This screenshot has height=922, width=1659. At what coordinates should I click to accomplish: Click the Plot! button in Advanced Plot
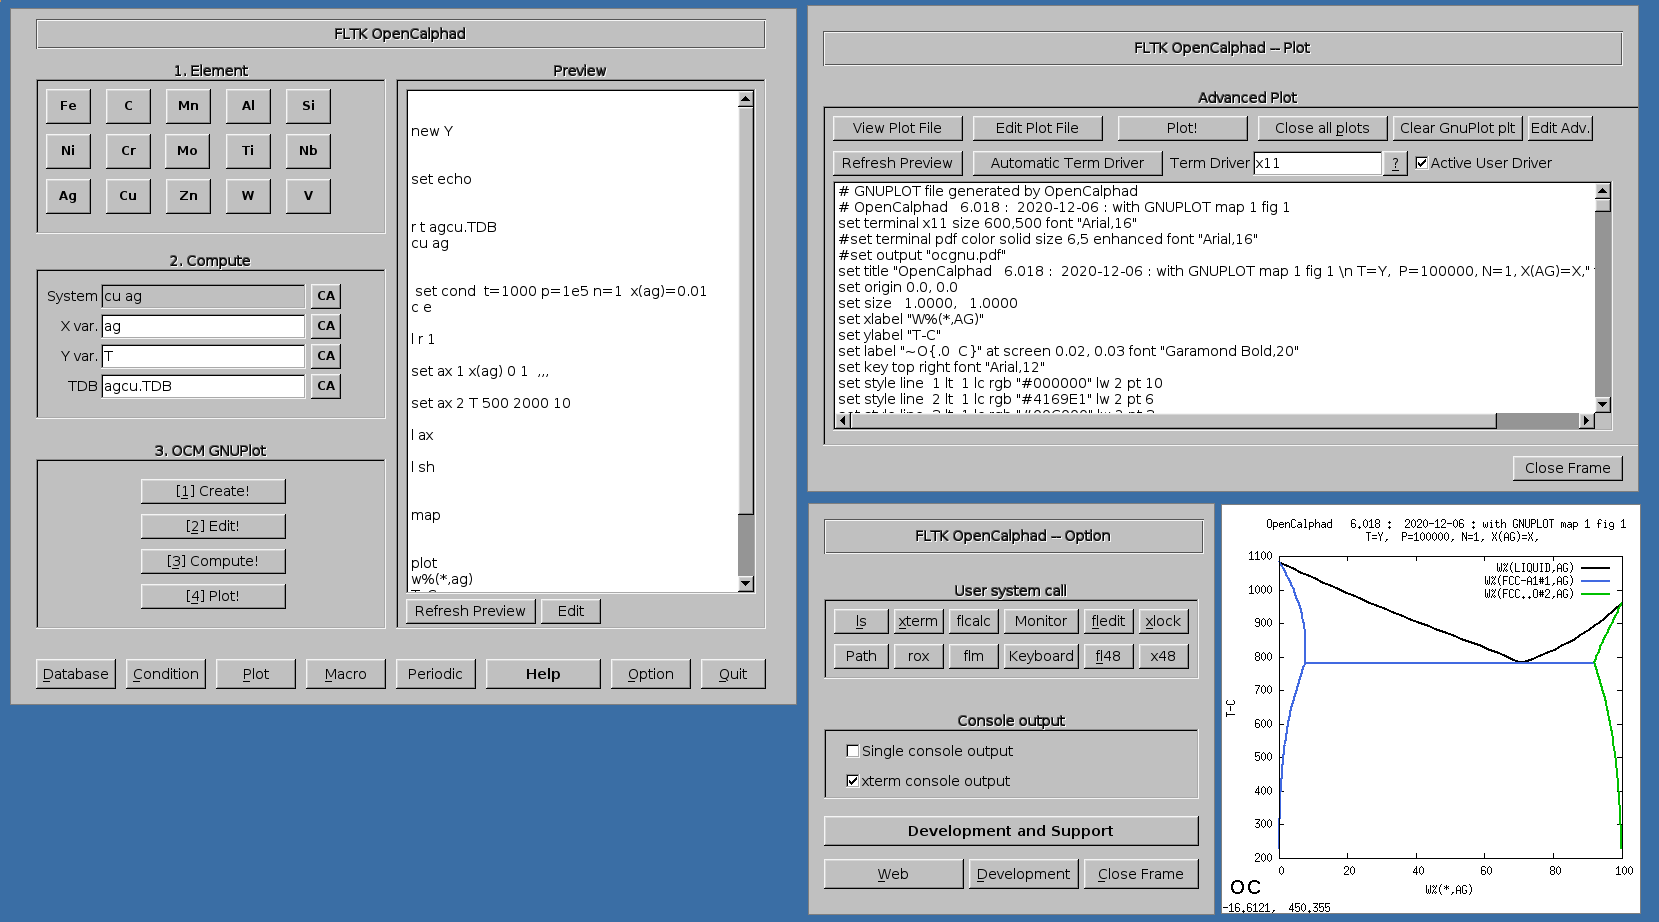pyautogui.click(x=1183, y=128)
